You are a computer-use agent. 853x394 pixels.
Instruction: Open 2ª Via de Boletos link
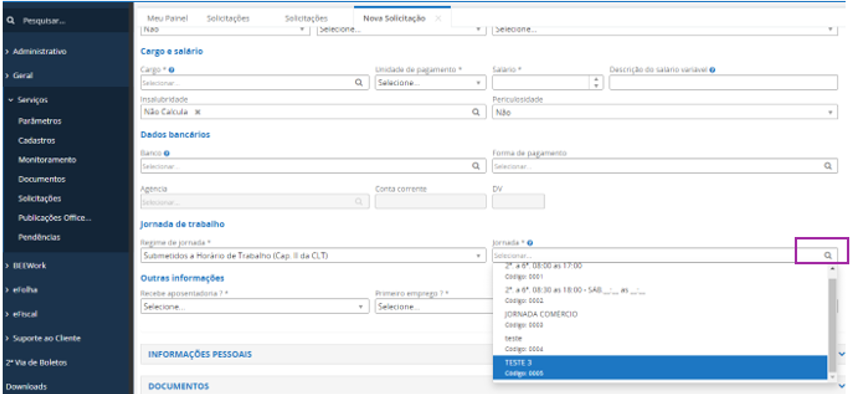[x=36, y=362]
